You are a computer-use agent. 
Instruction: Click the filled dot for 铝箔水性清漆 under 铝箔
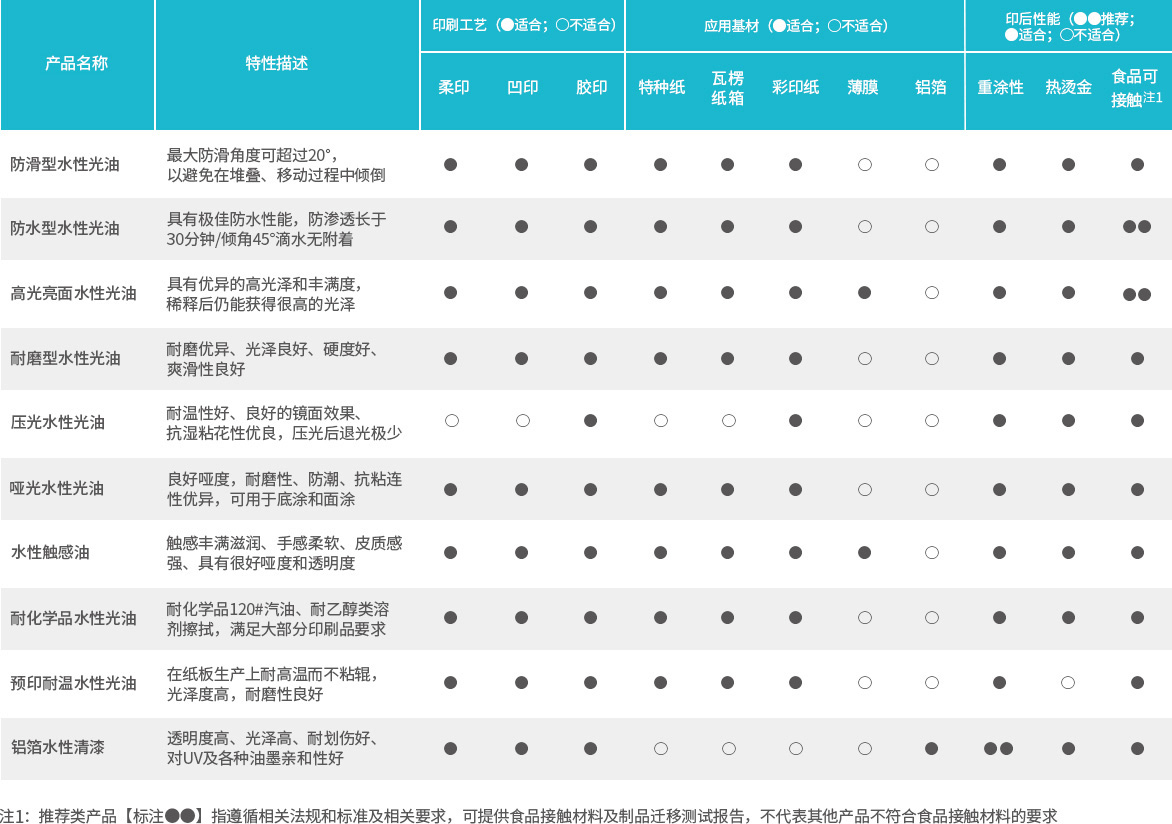[x=932, y=748]
